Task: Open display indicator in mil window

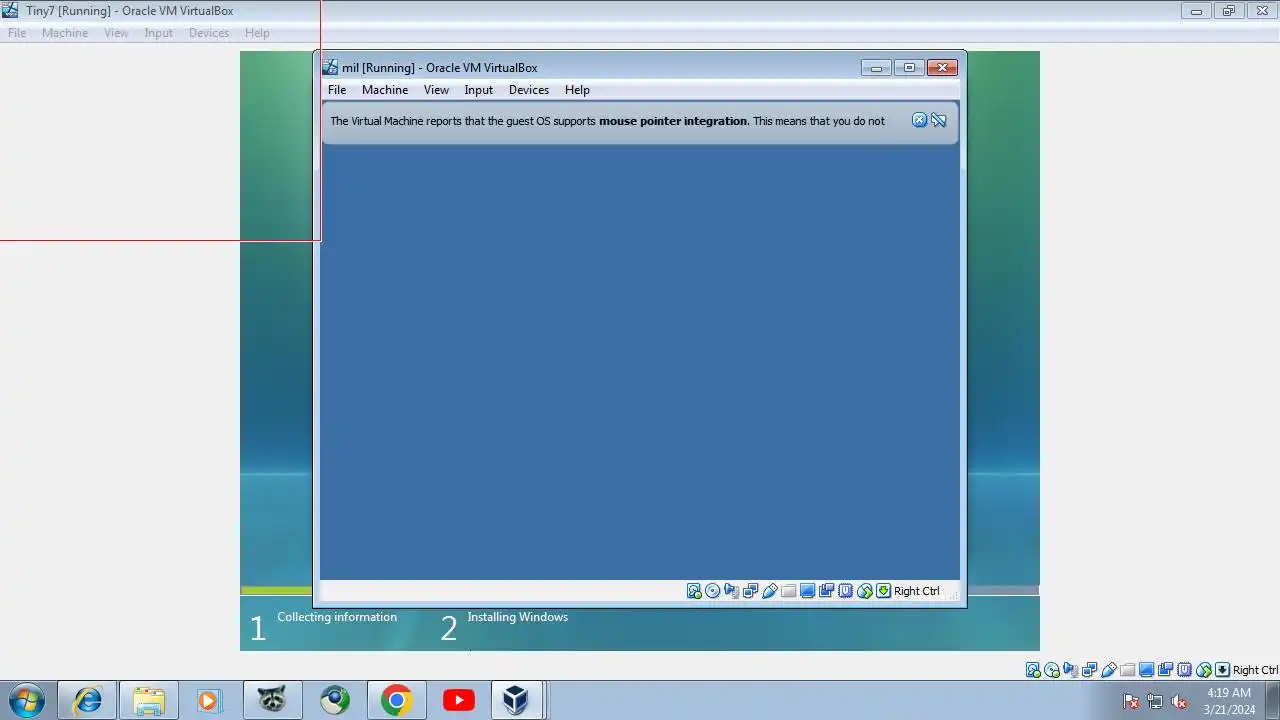Action: click(808, 591)
